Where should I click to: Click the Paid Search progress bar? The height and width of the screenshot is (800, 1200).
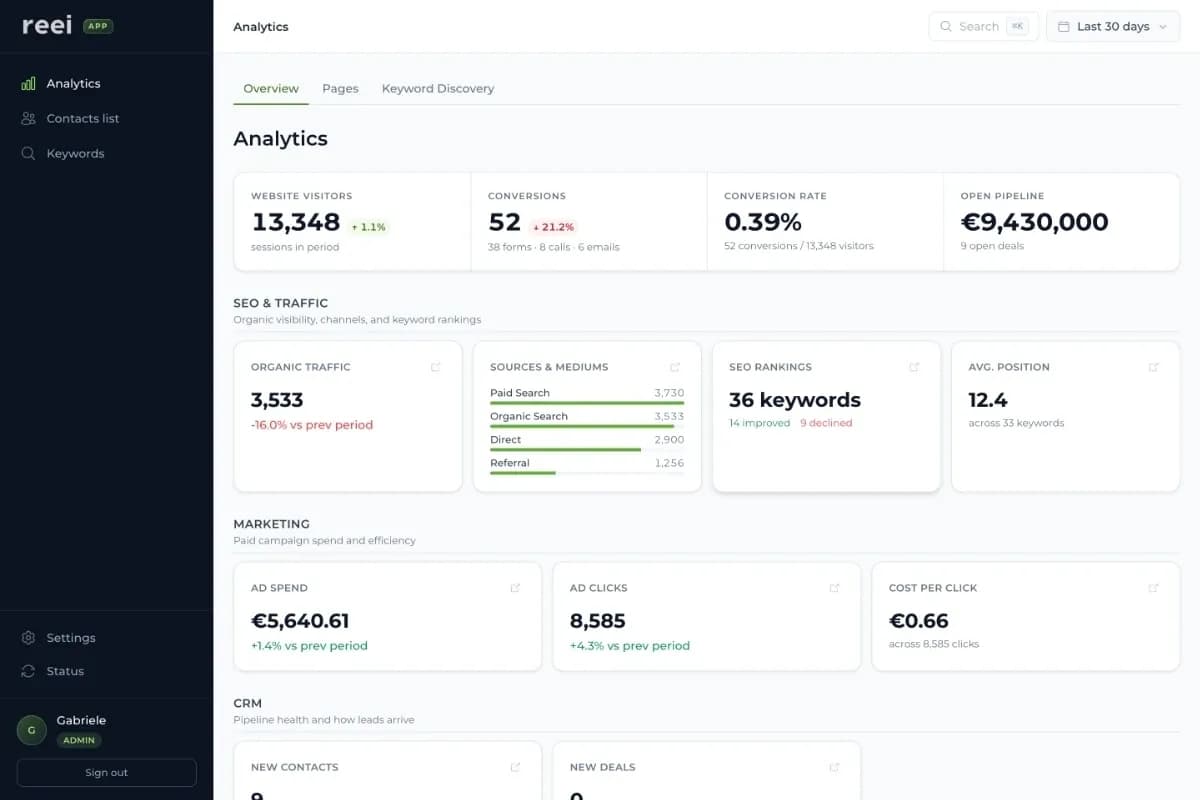tap(587, 403)
